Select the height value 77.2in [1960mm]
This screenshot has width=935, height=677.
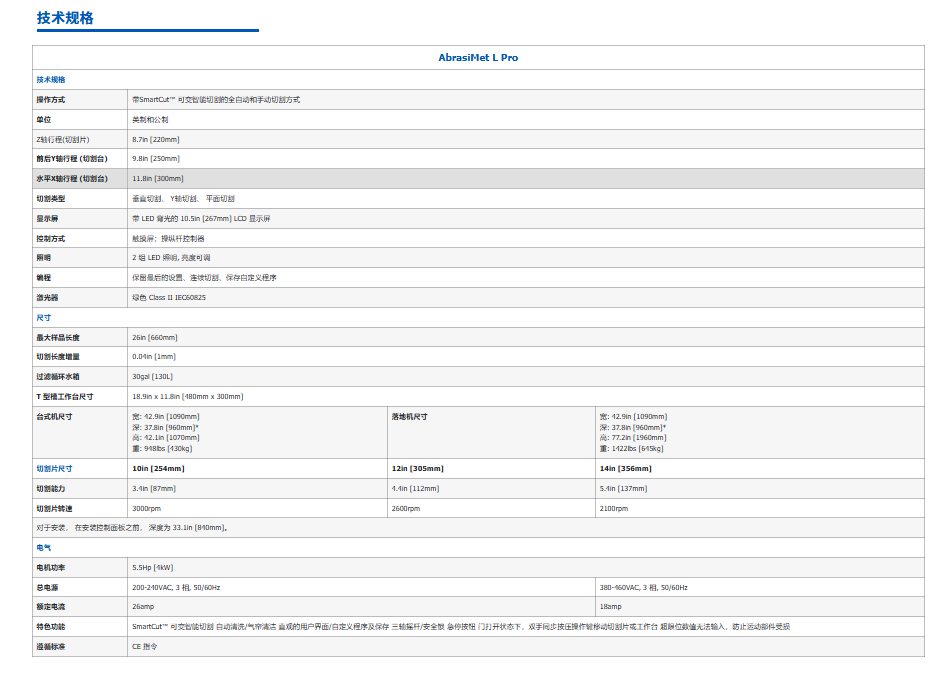pos(633,438)
